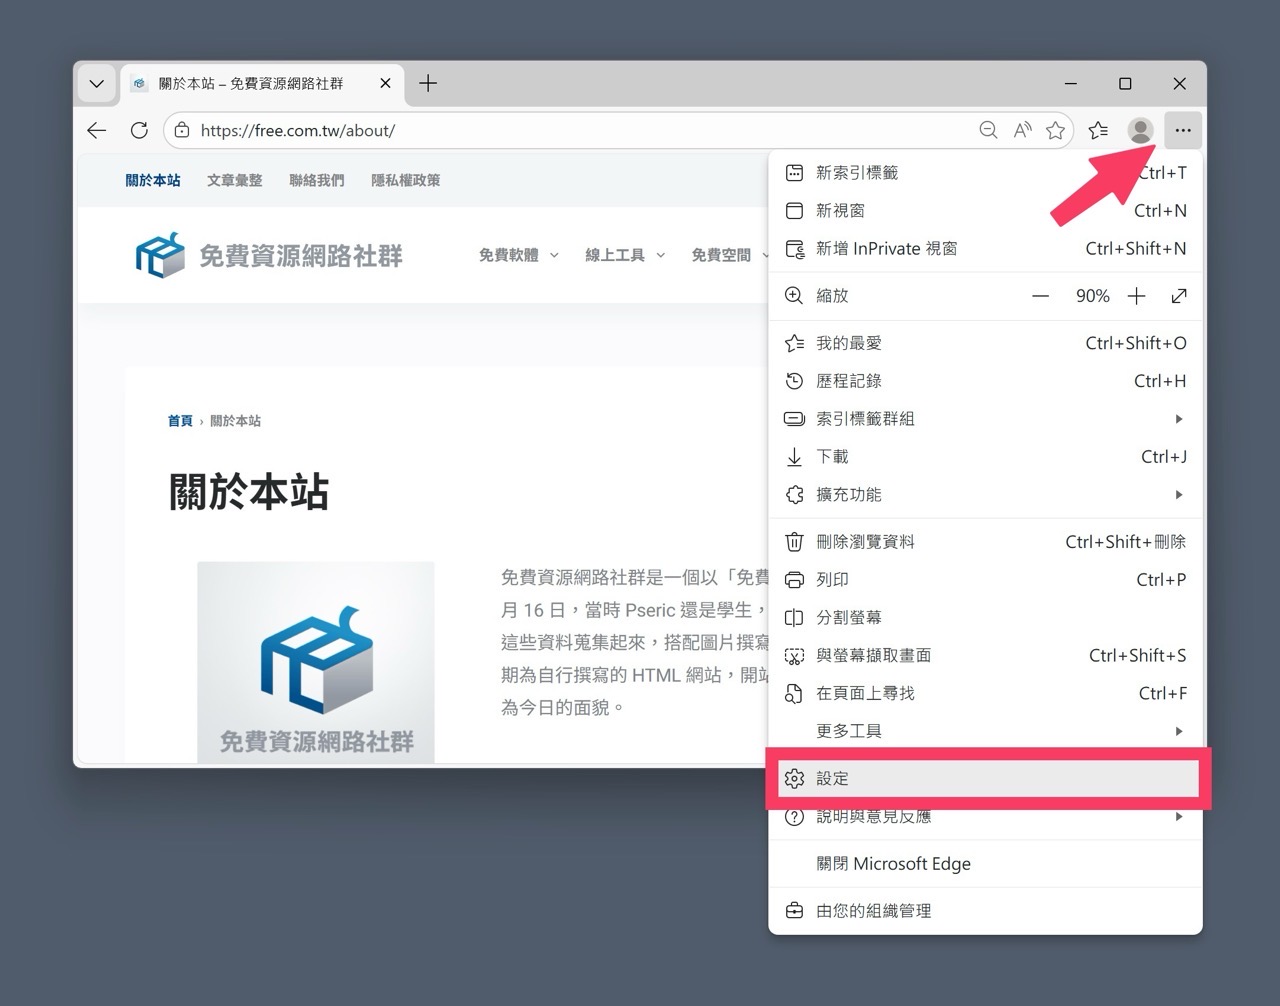This screenshot has width=1280, height=1006.
Task: Add page to favorites with the star icon
Action: (x=1056, y=130)
